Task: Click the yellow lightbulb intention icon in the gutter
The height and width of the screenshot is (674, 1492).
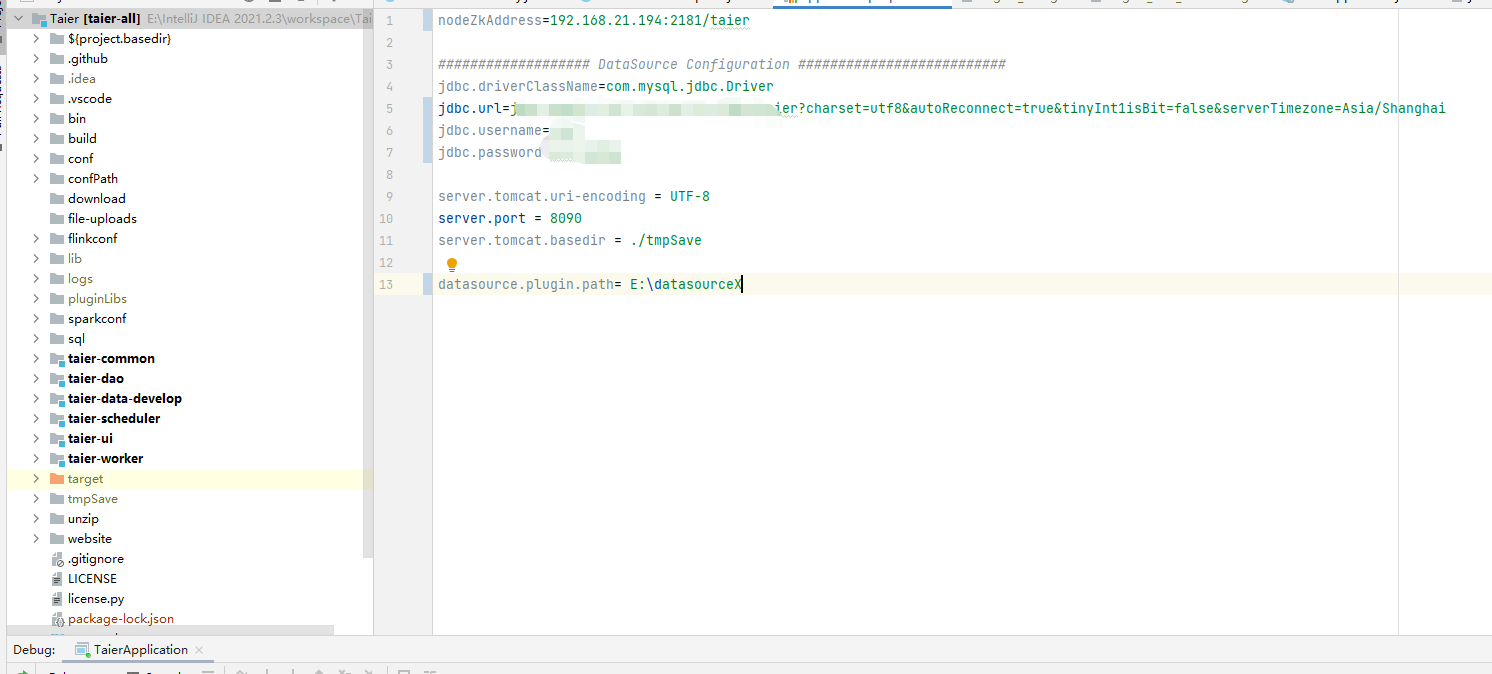Action: 452,263
